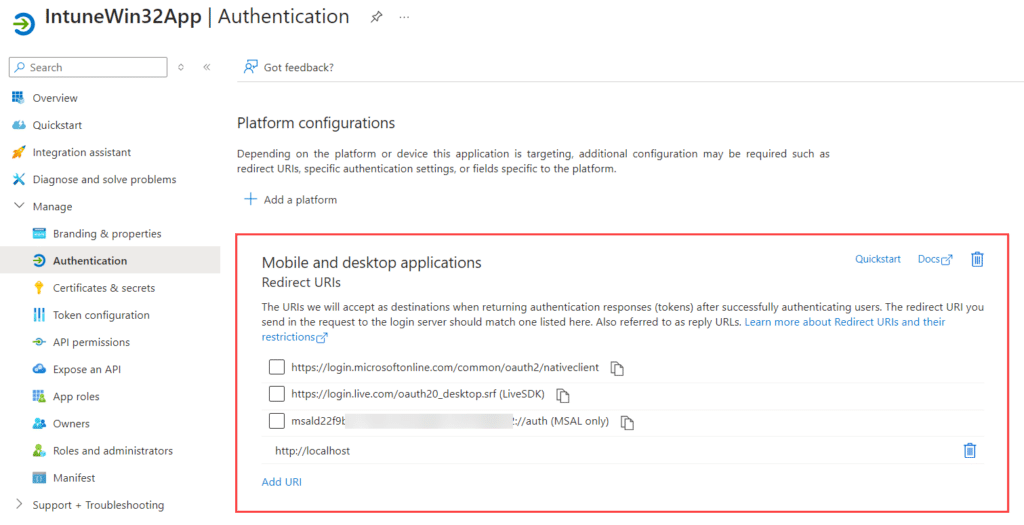Image resolution: width=1024 pixels, height=525 pixels.
Task: Click the sidebar sort arrows icon
Action: pyautogui.click(x=181, y=67)
